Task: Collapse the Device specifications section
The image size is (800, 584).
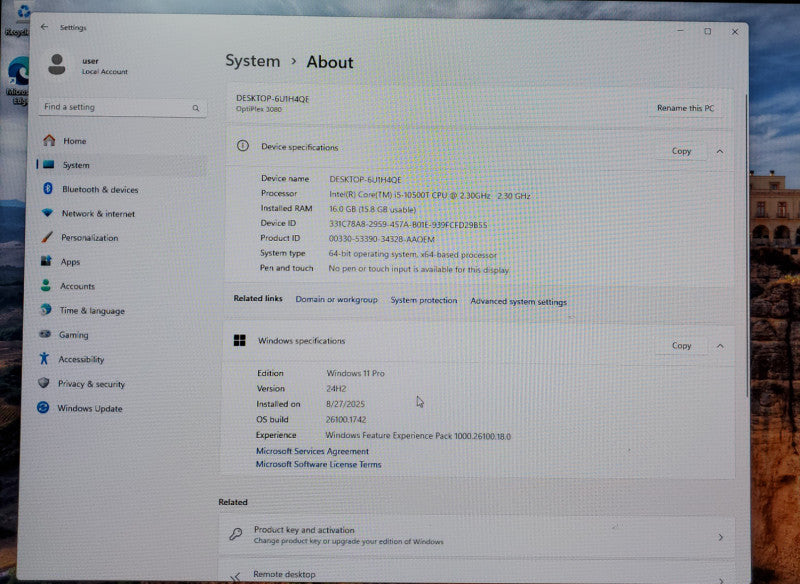Action: point(719,151)
